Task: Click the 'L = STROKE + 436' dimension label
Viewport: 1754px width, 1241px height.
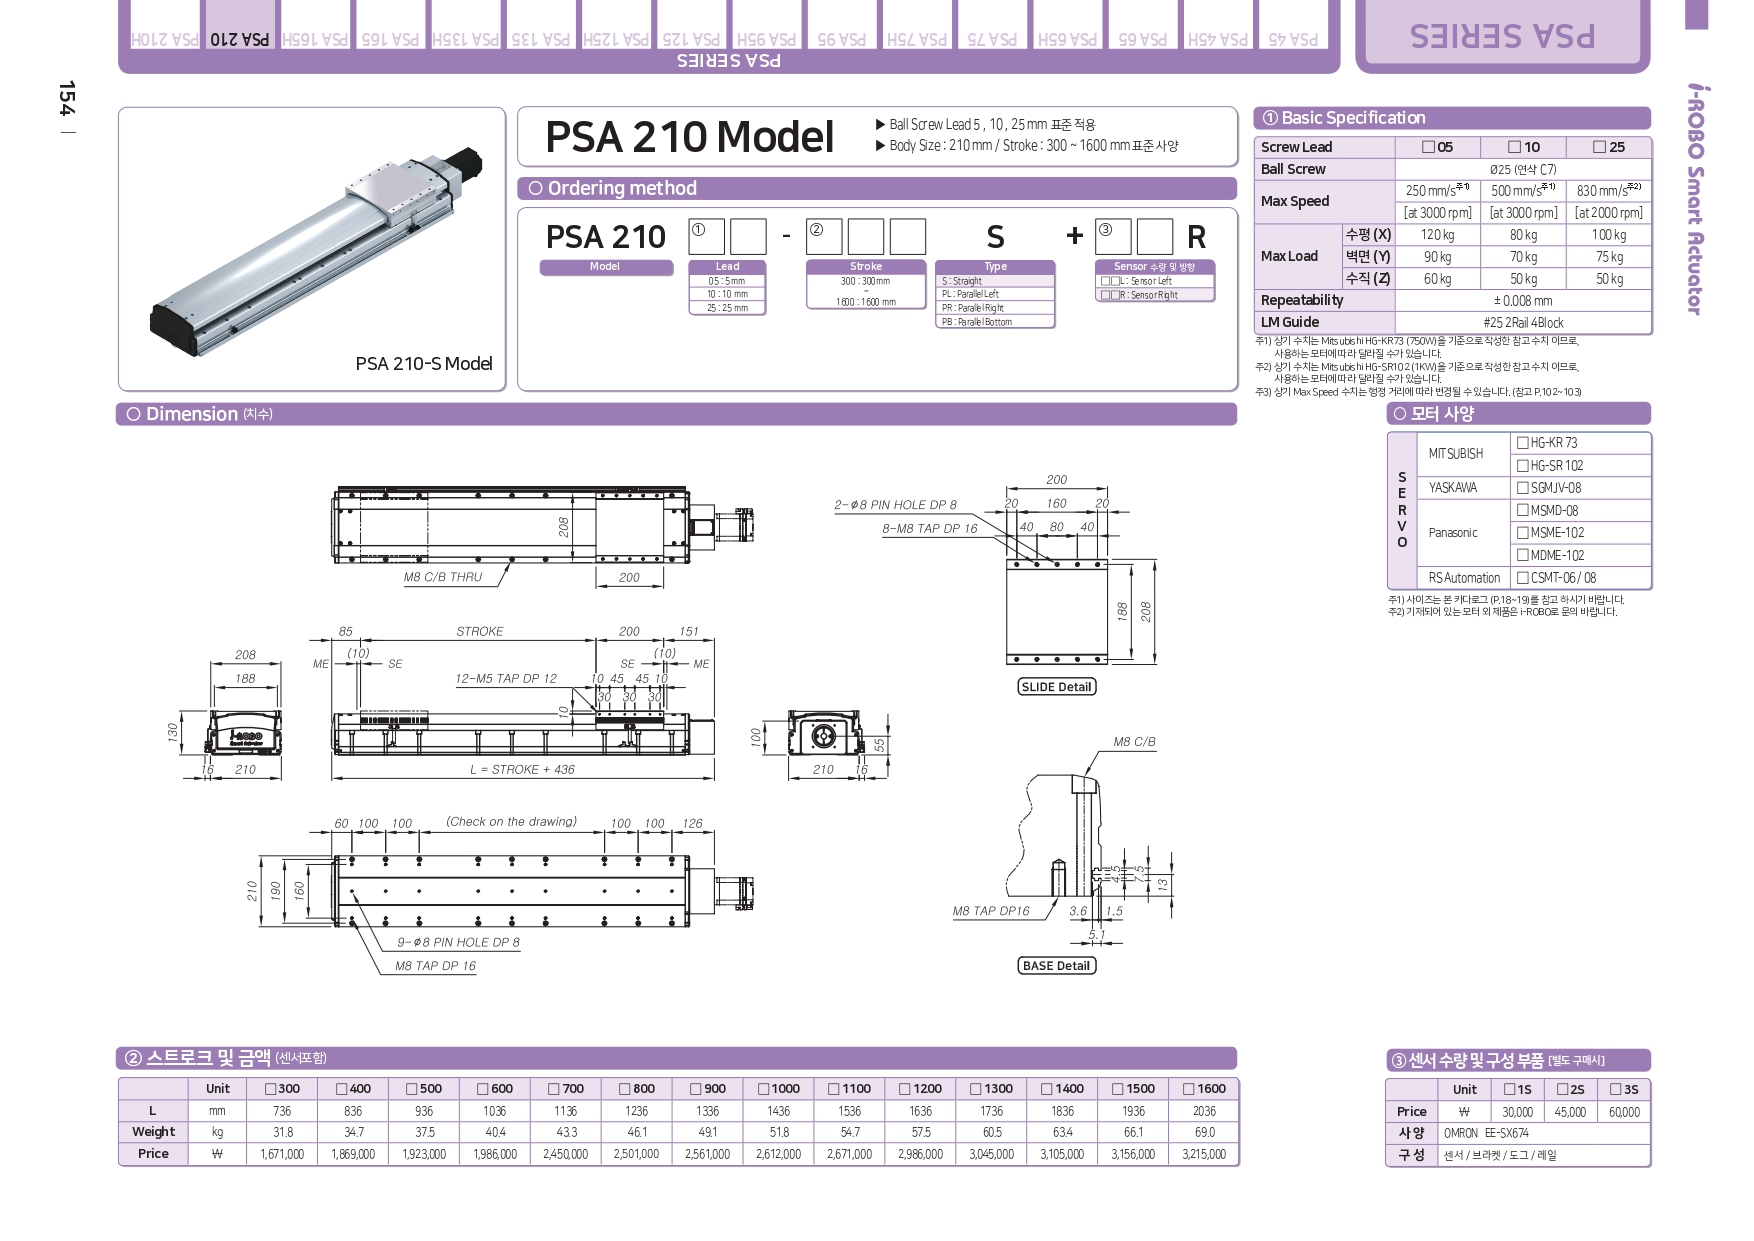Action: pyautogui.click(x=522, y=770)
